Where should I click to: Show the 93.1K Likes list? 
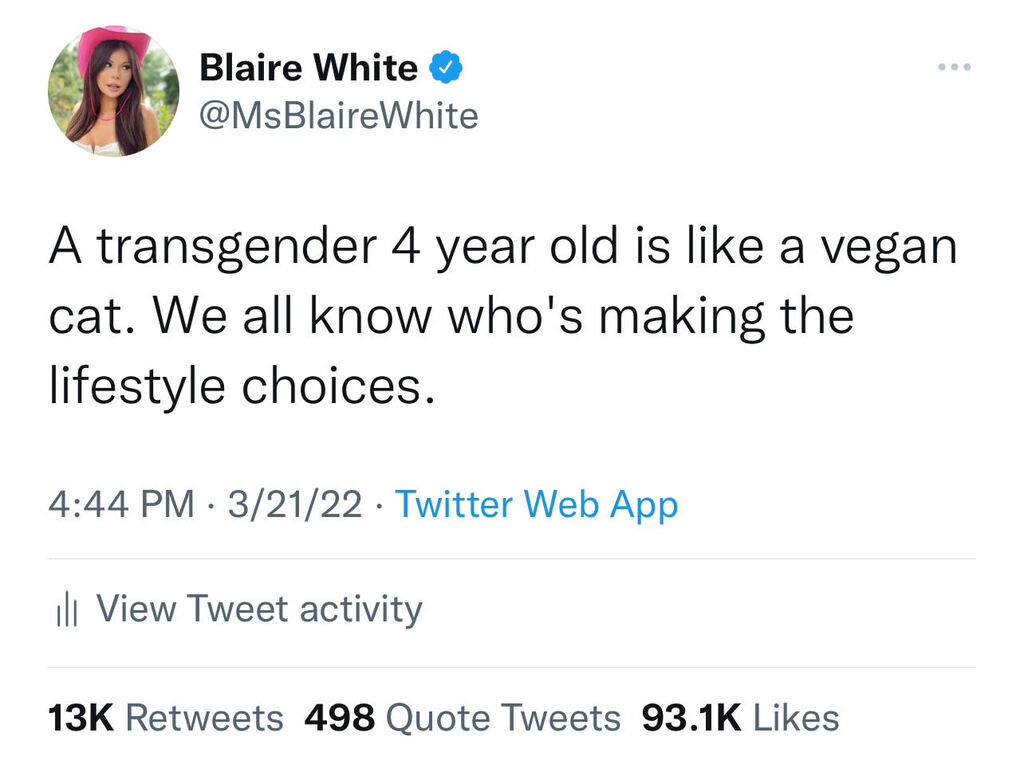(x=739, y=717)
